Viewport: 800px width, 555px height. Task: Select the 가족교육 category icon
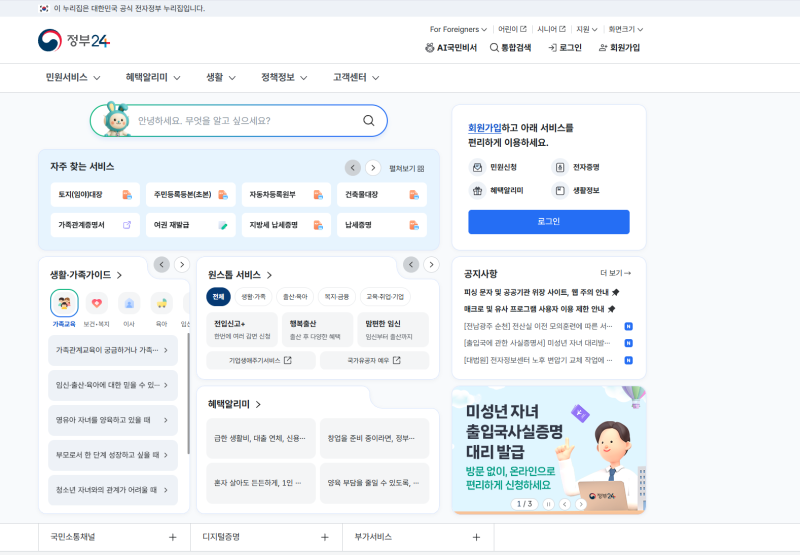click(x=64, y=303)
